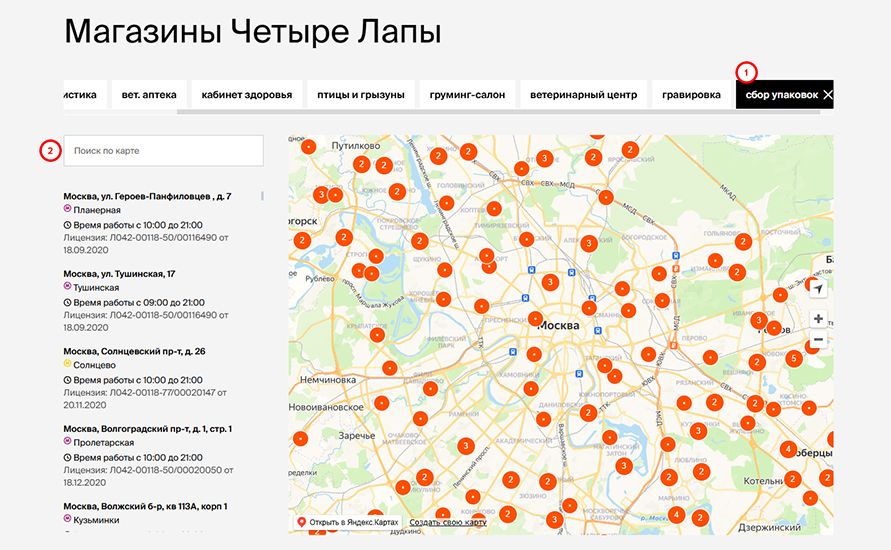Viewport: 891px width, 550px height.
Task: Click the horizontal scrollbar under filter tabs
Action: click(x=500, y=112)
